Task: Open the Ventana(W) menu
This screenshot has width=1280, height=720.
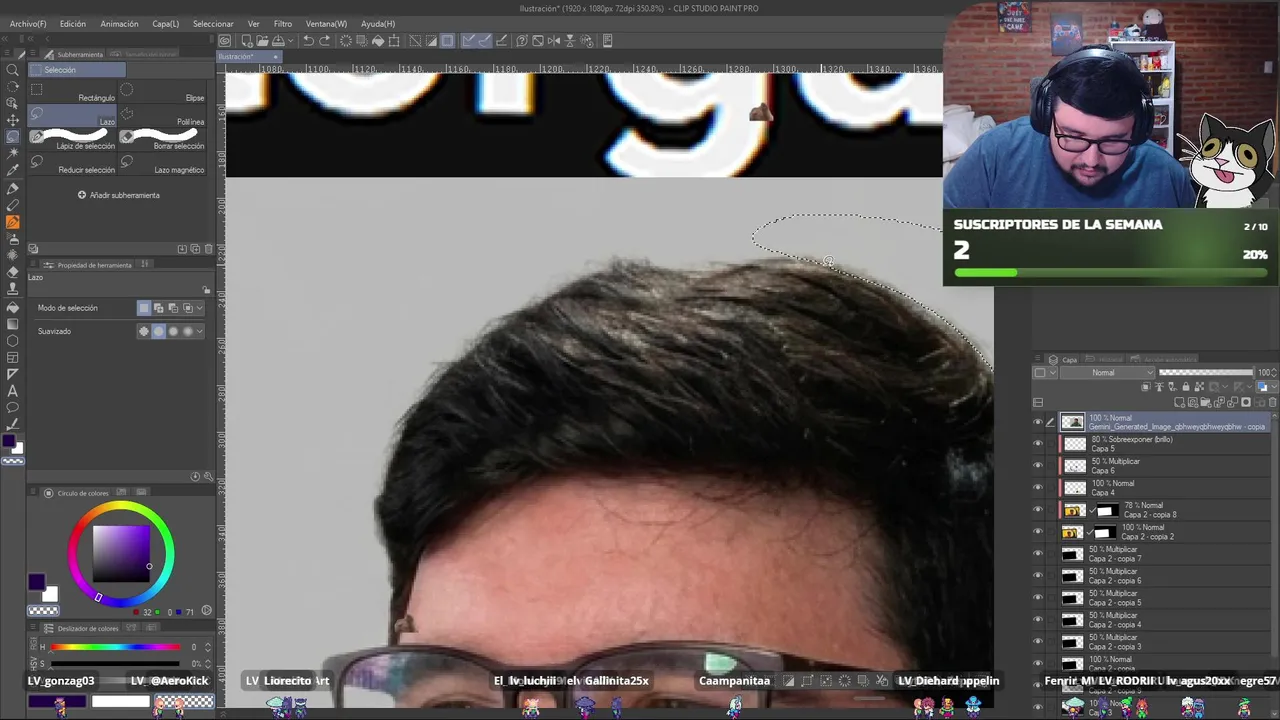Action: click(x=326, y=23)
